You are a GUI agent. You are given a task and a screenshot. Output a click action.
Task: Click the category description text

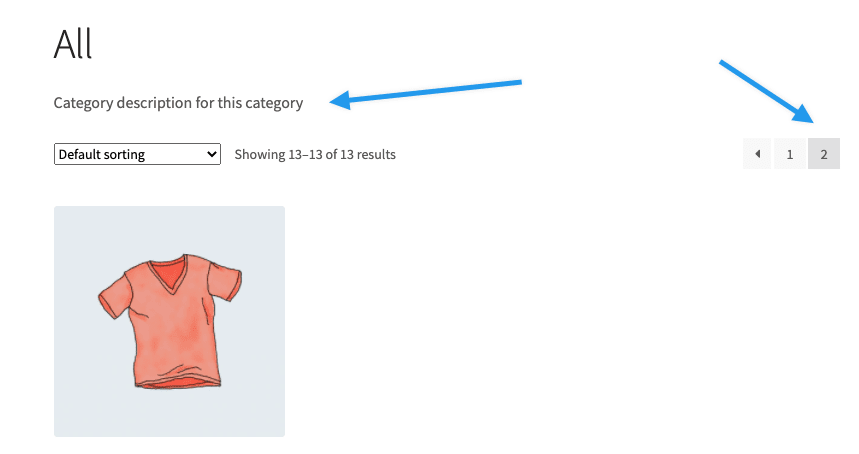coord(178,102)
